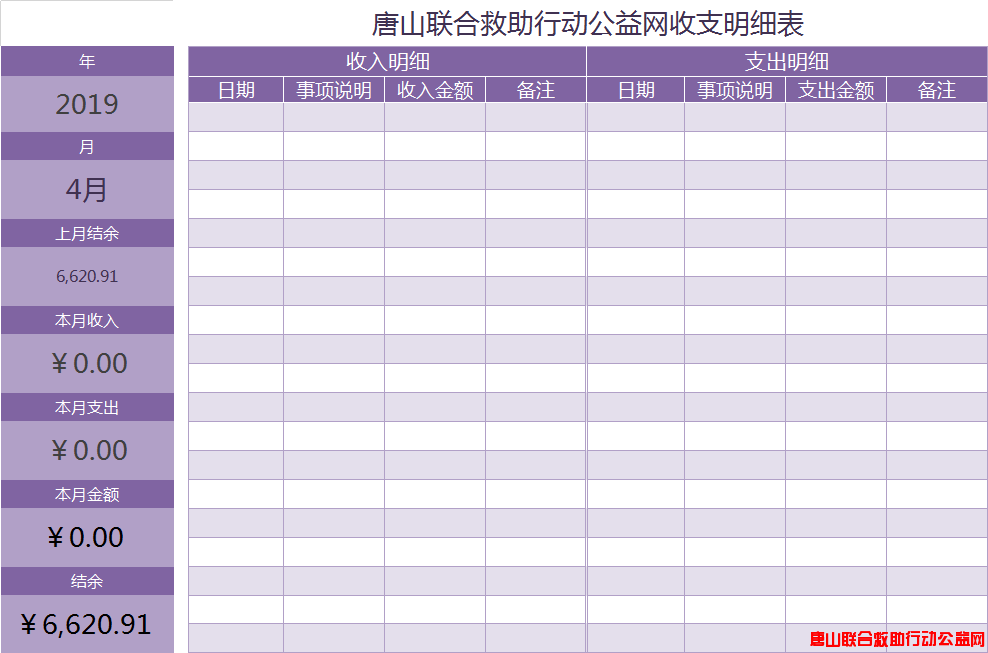Click the first empty cell below 收入金额
Viewport: 988px width, 653px height.
[x=435, y=117]
